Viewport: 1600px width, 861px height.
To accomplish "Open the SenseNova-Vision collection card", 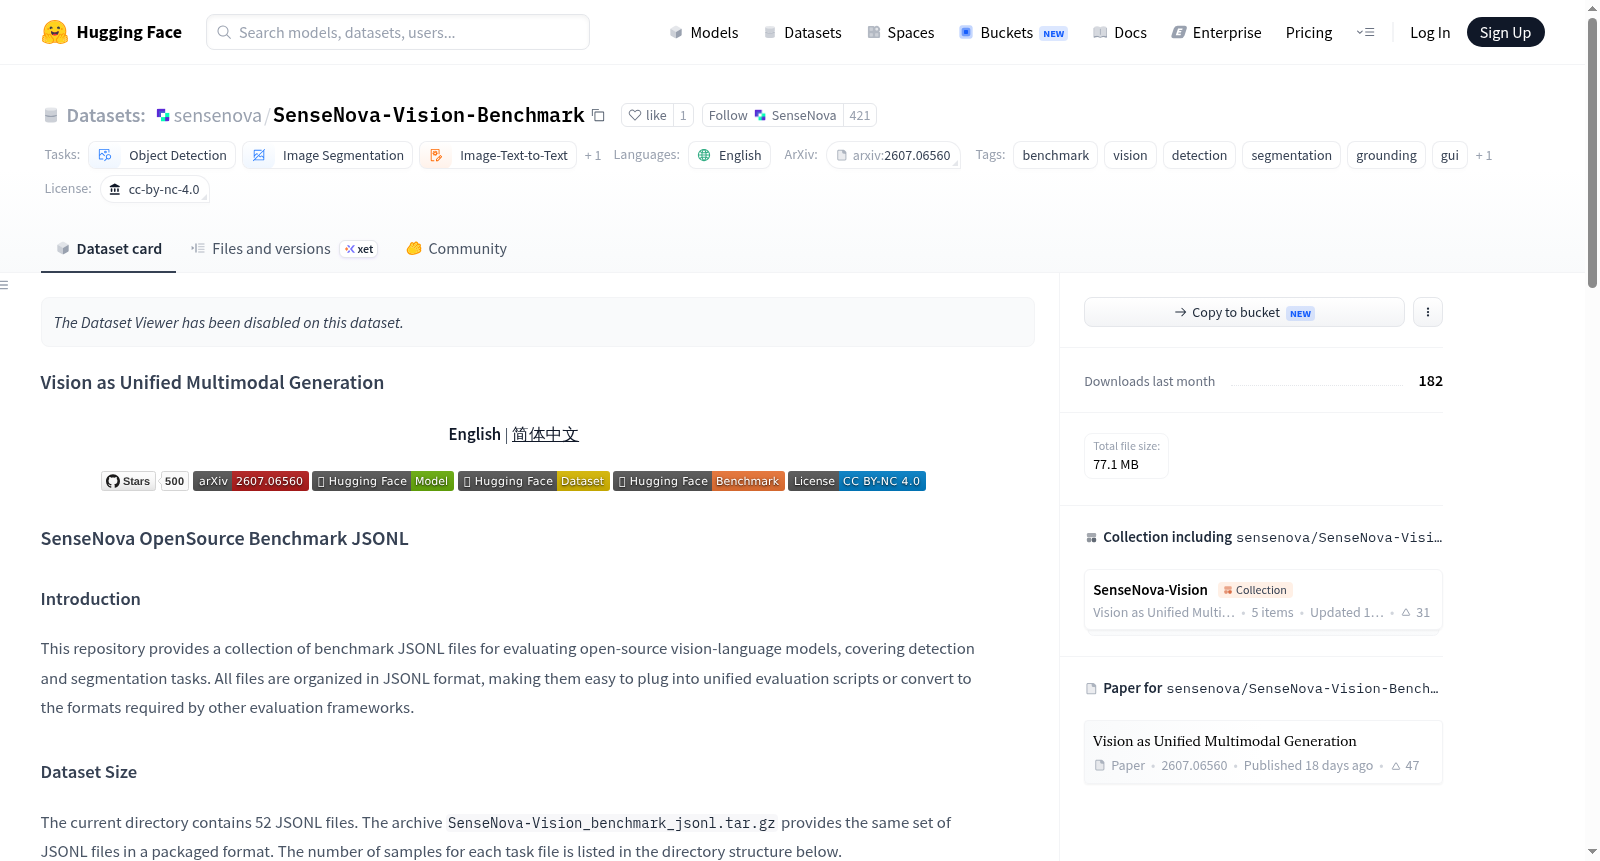I will coord(1262,600).
